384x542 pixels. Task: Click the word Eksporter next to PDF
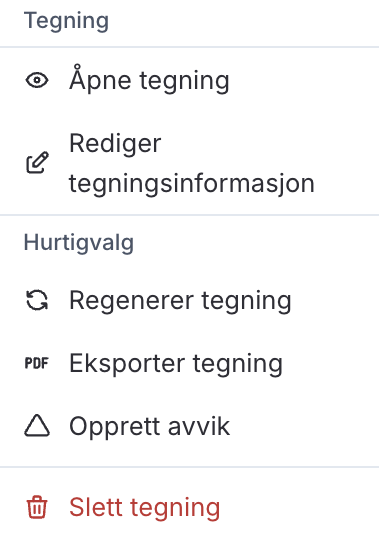click(127, 364)
